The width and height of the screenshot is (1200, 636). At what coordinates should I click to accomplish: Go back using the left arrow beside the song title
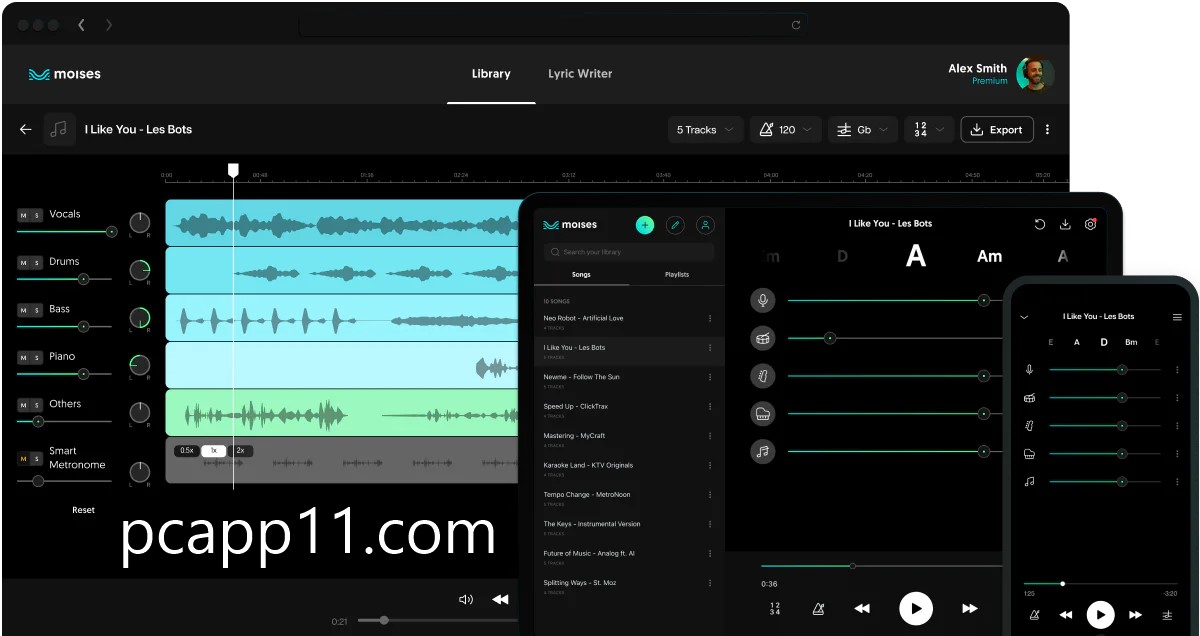[25, 129]
